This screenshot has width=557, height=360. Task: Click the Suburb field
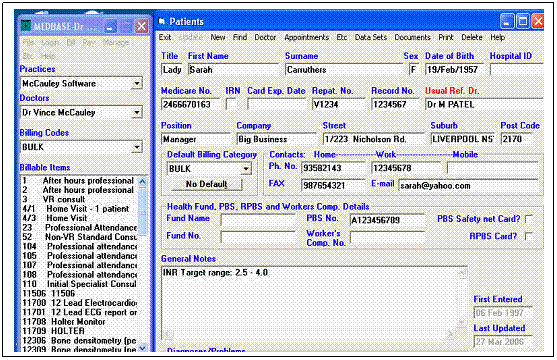(463, 139)
